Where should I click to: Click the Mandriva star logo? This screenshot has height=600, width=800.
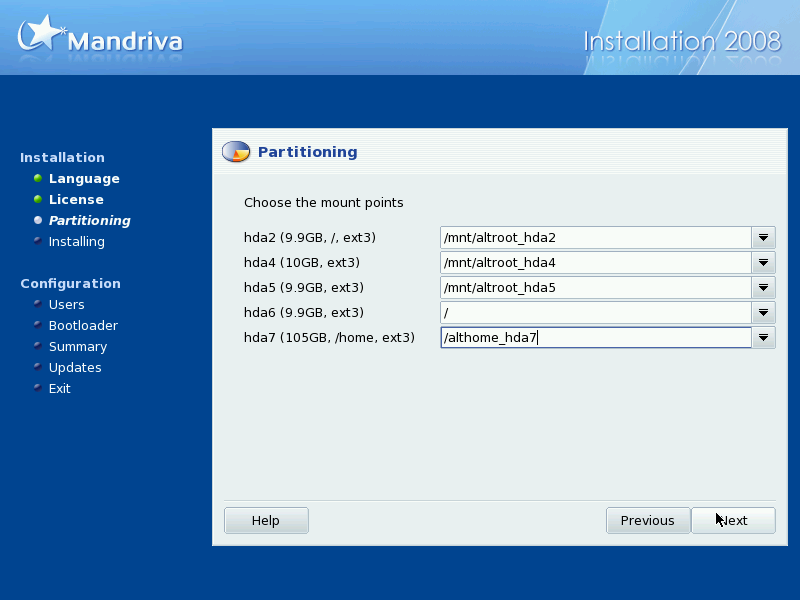42,34
